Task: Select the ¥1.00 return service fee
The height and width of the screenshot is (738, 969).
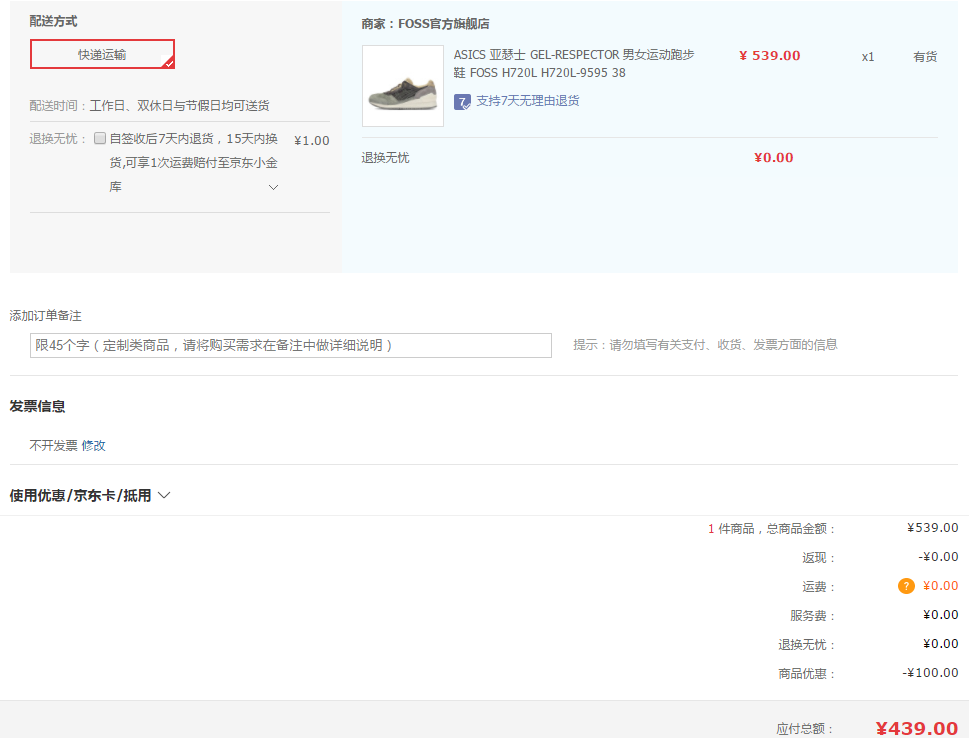Action: 311,141
